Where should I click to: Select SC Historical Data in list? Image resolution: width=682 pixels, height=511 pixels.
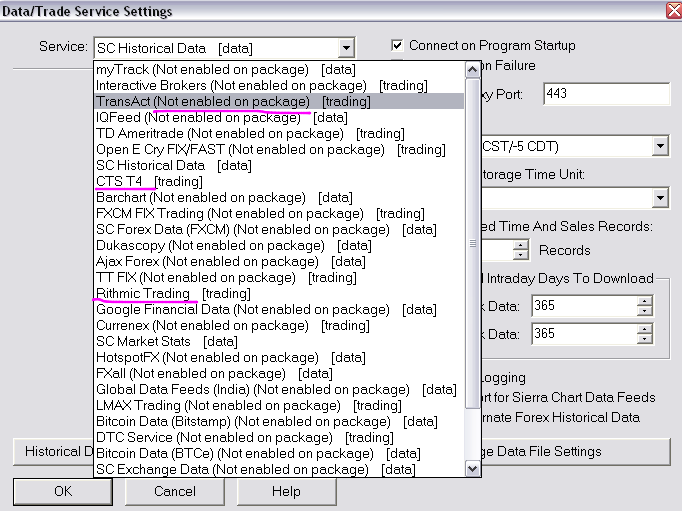[279, 166]
